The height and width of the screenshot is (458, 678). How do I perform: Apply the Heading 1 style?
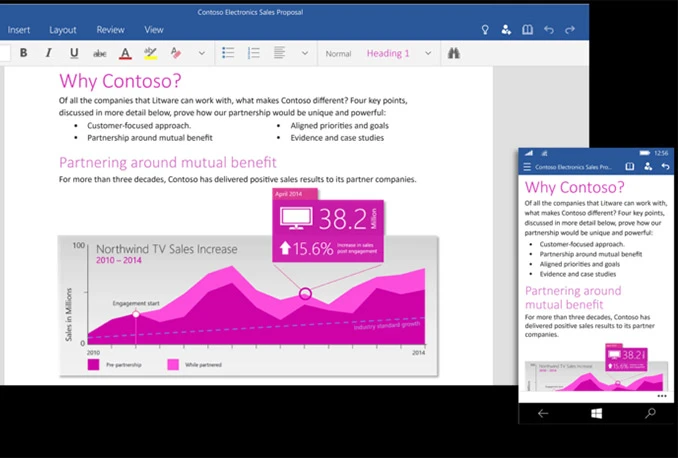pos(388,53)
